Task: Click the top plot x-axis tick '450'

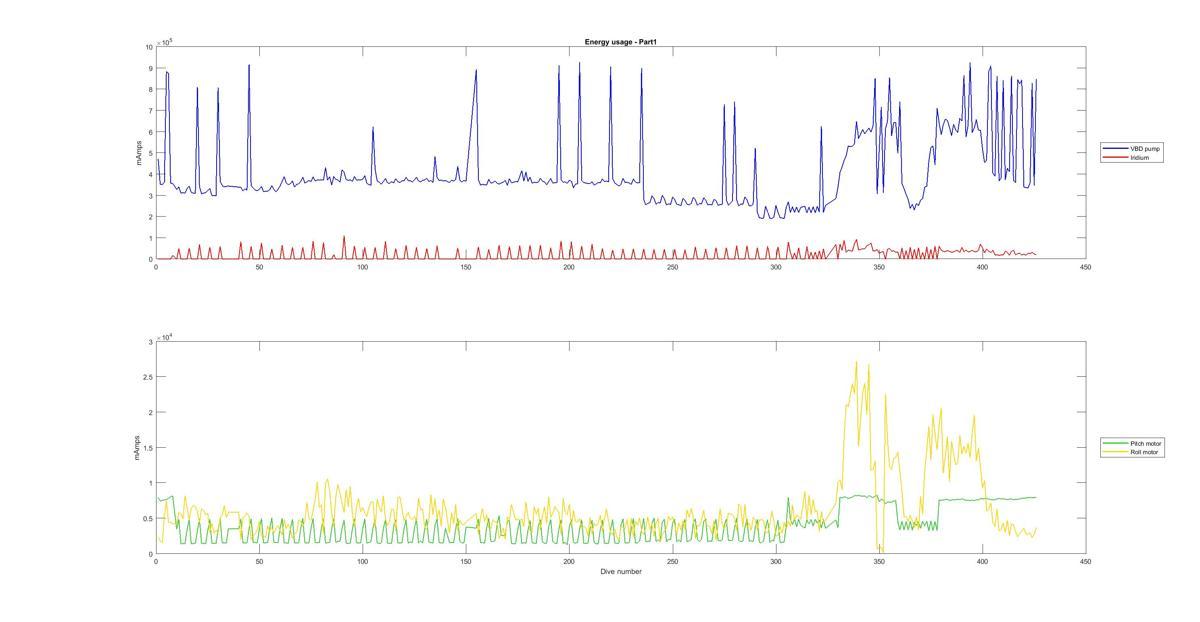Action: [1085, 267]
